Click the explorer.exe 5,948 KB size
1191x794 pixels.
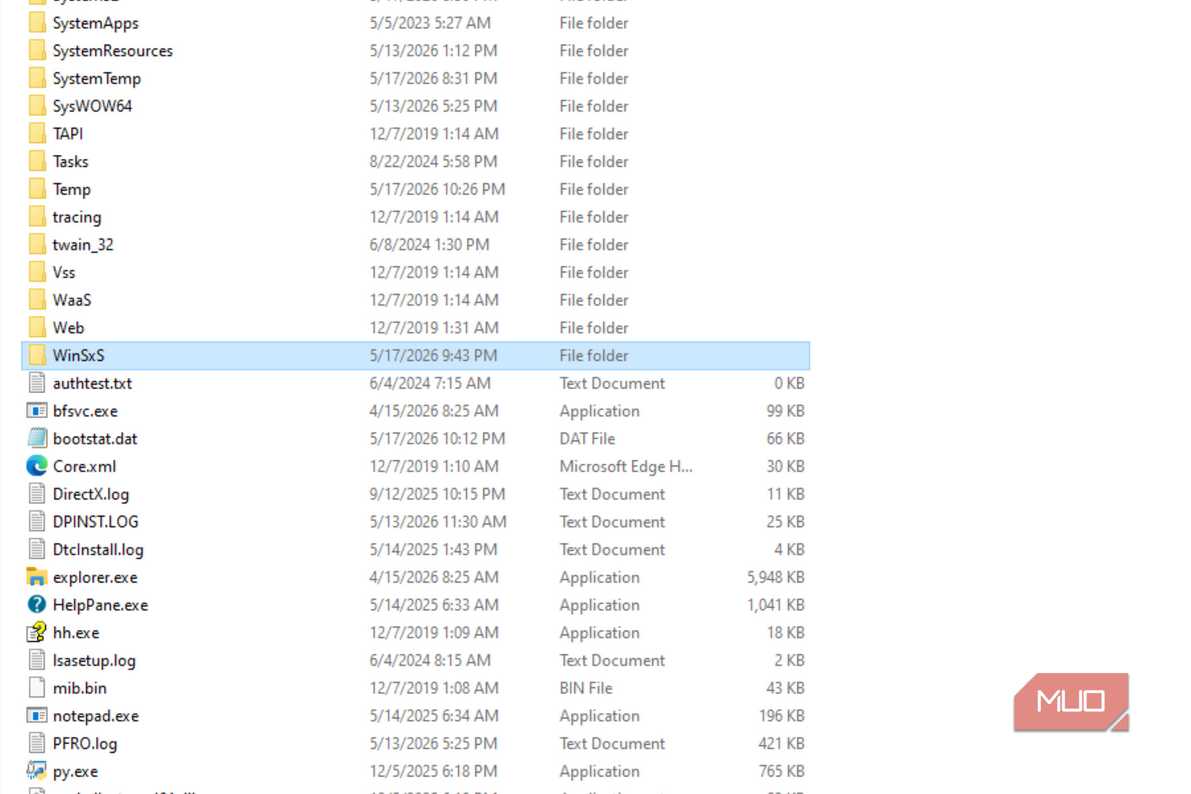[776, 577]
